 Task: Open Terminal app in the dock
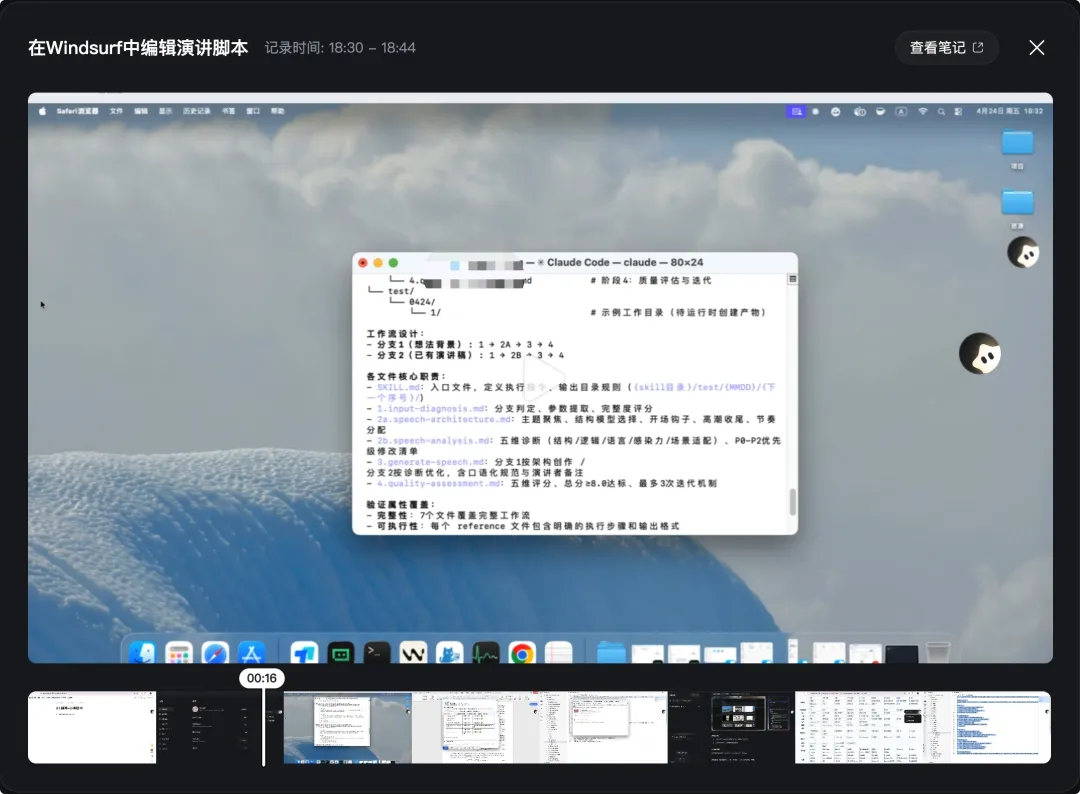tap(377, 653)
